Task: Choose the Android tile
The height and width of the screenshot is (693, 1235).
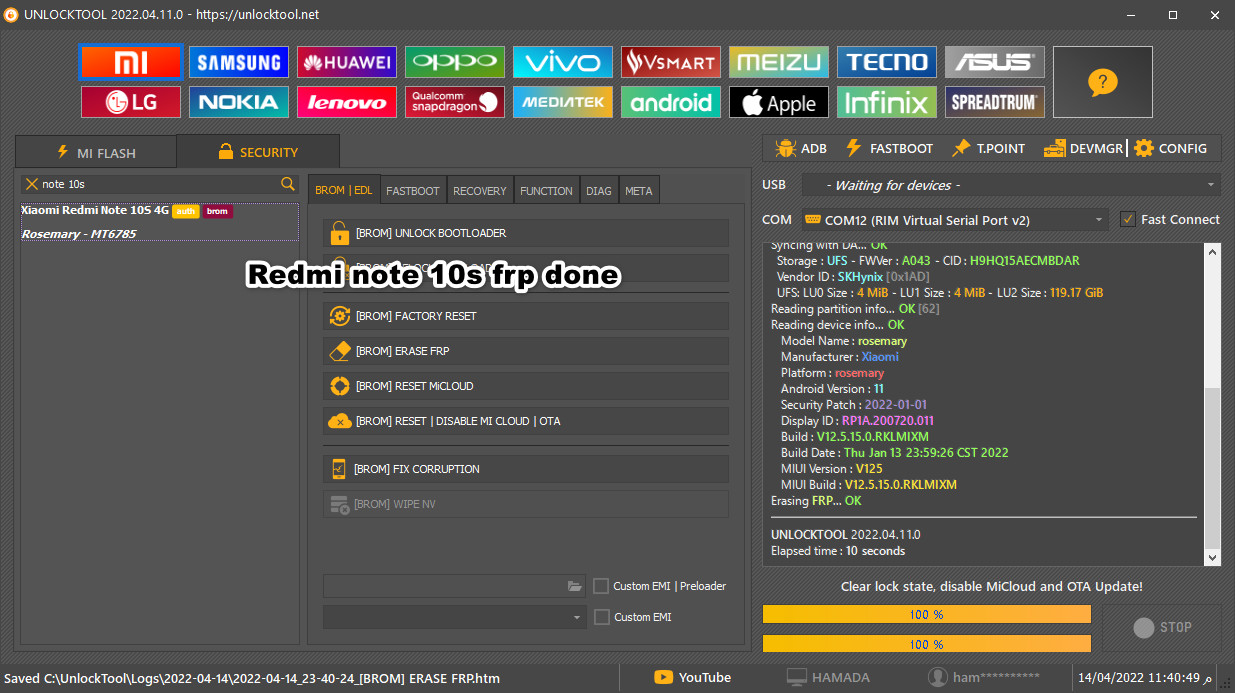Action: [670, 102]
